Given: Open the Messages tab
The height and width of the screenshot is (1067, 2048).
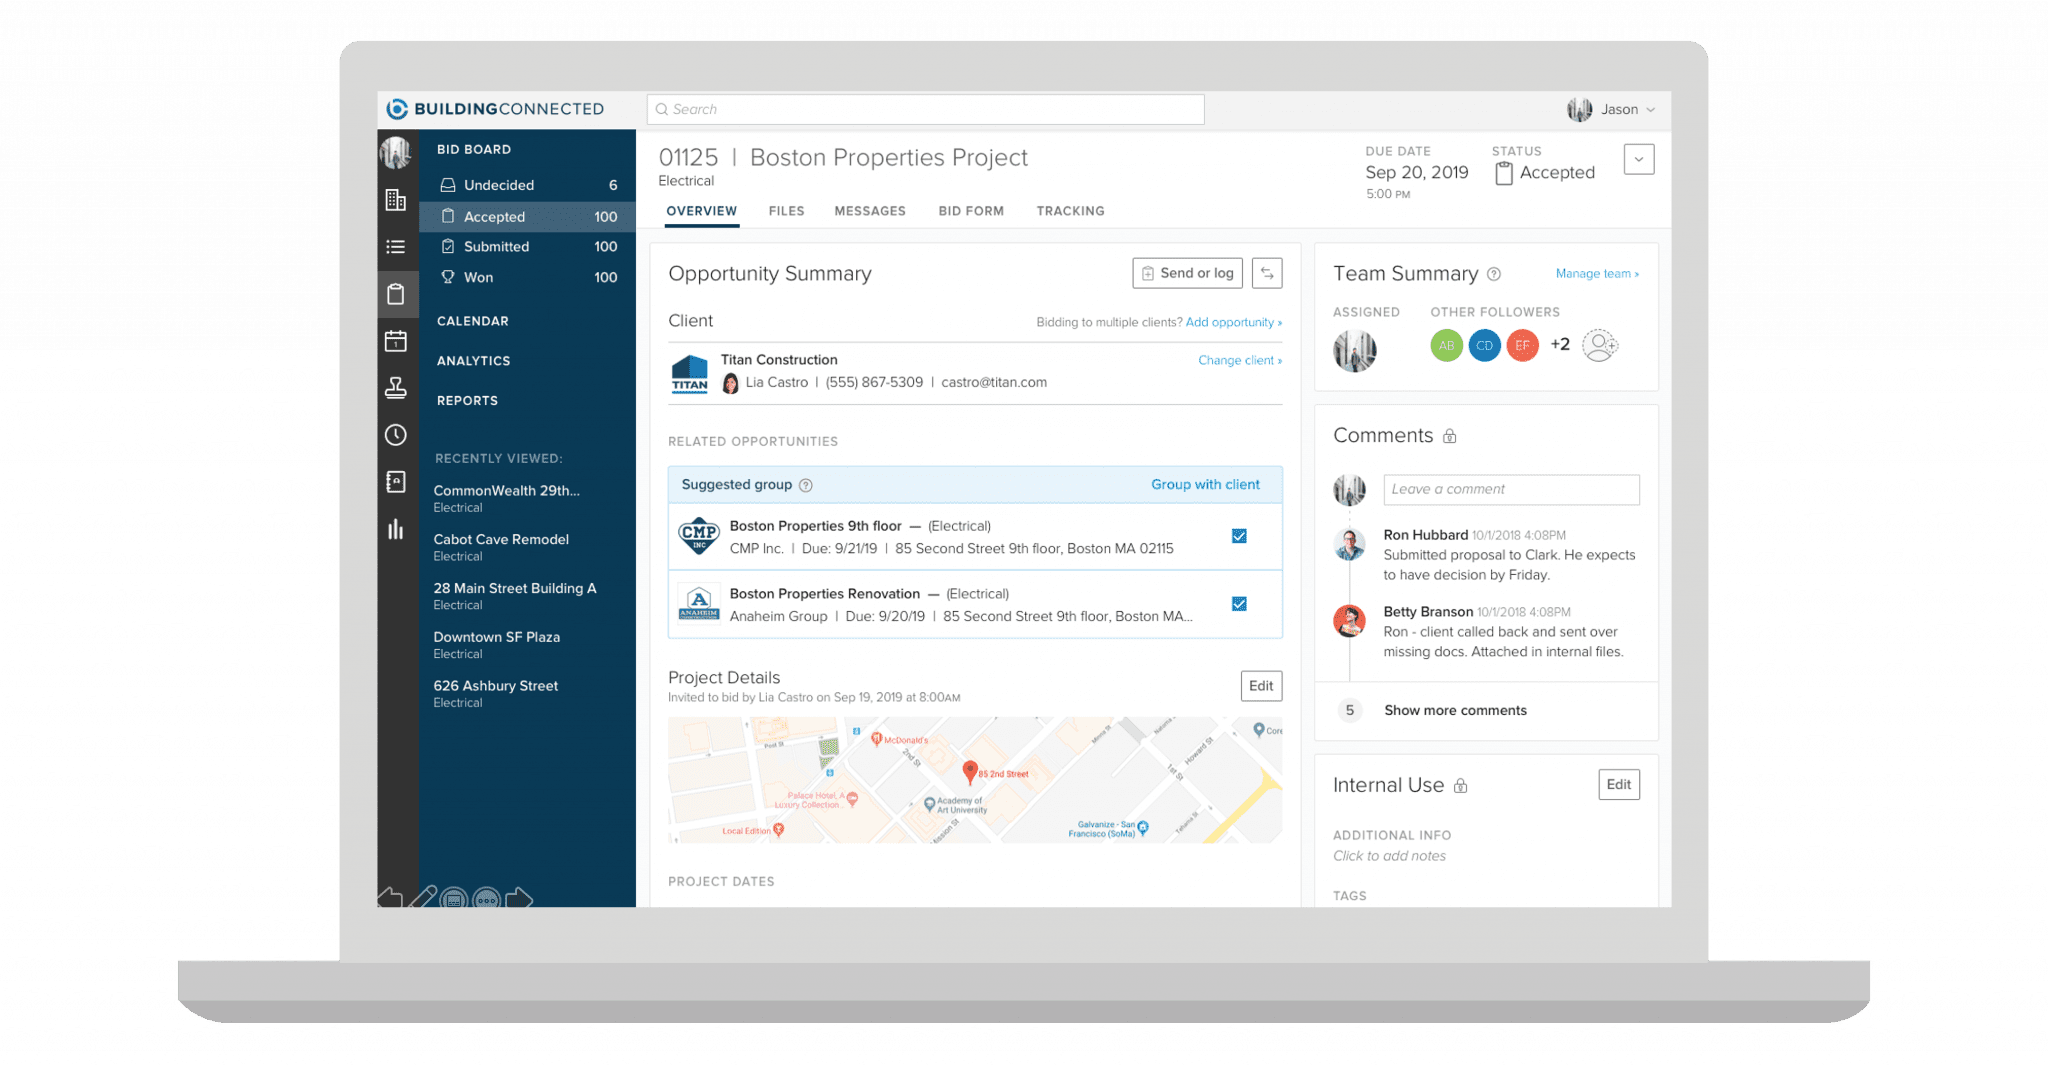Looking at the screenshot, I should 870,211.
